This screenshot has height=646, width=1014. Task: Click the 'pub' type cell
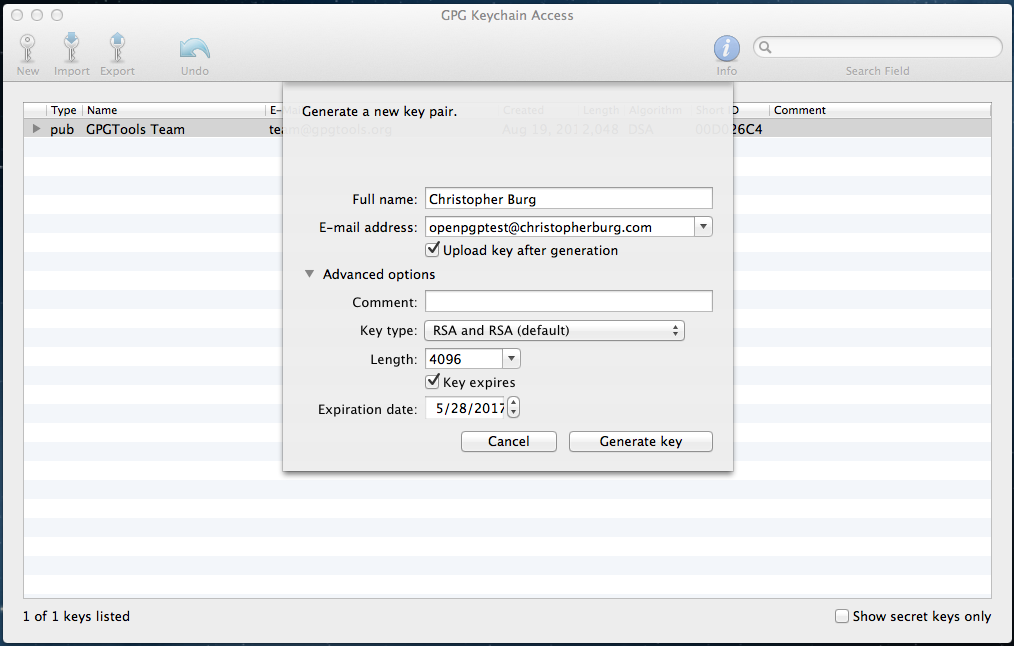point(62,129)
